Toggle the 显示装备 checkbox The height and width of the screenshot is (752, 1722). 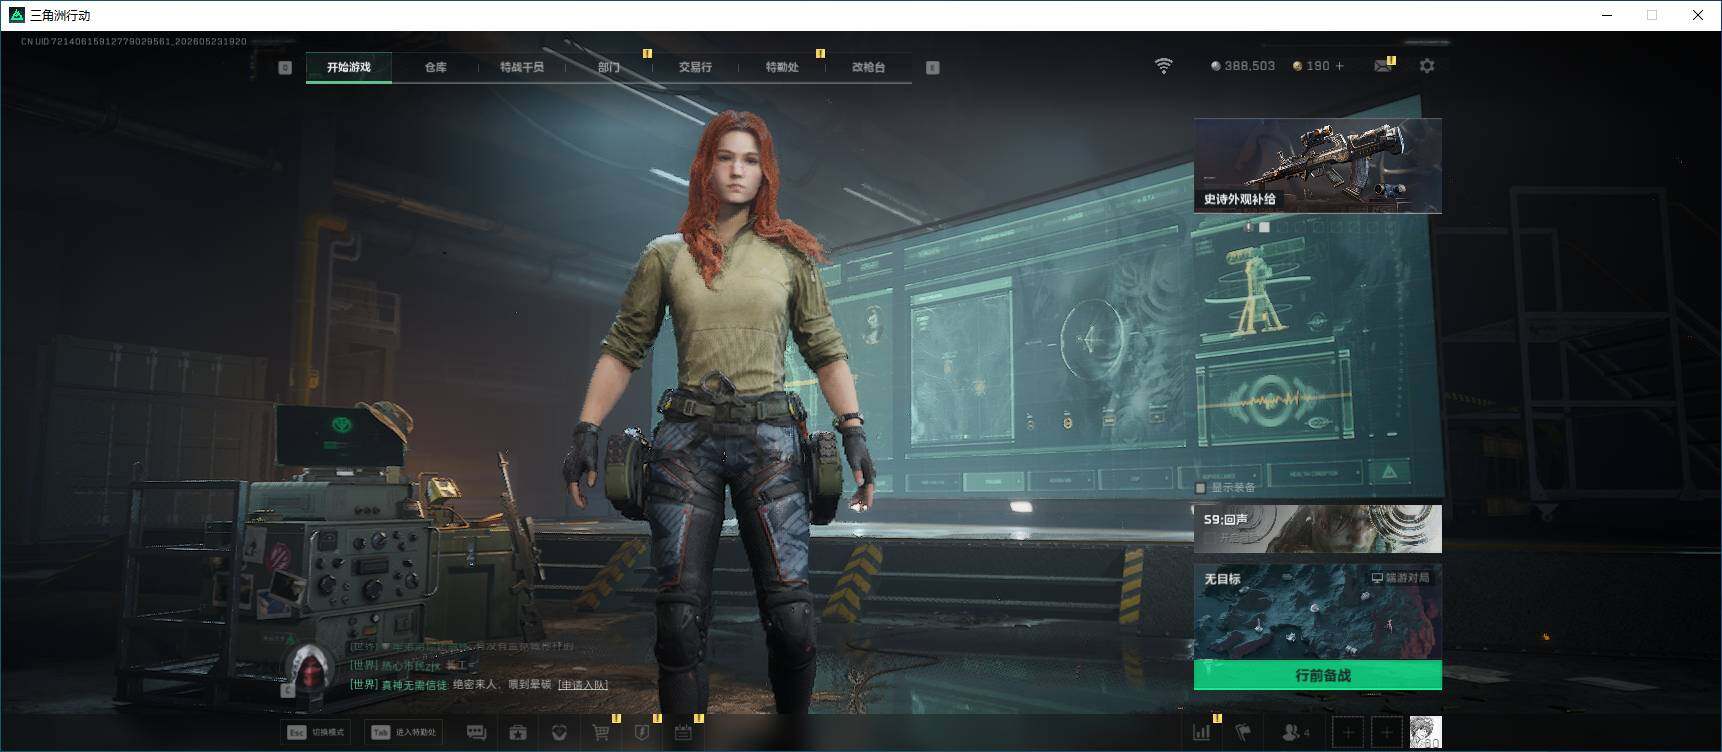coord(1201,488)
